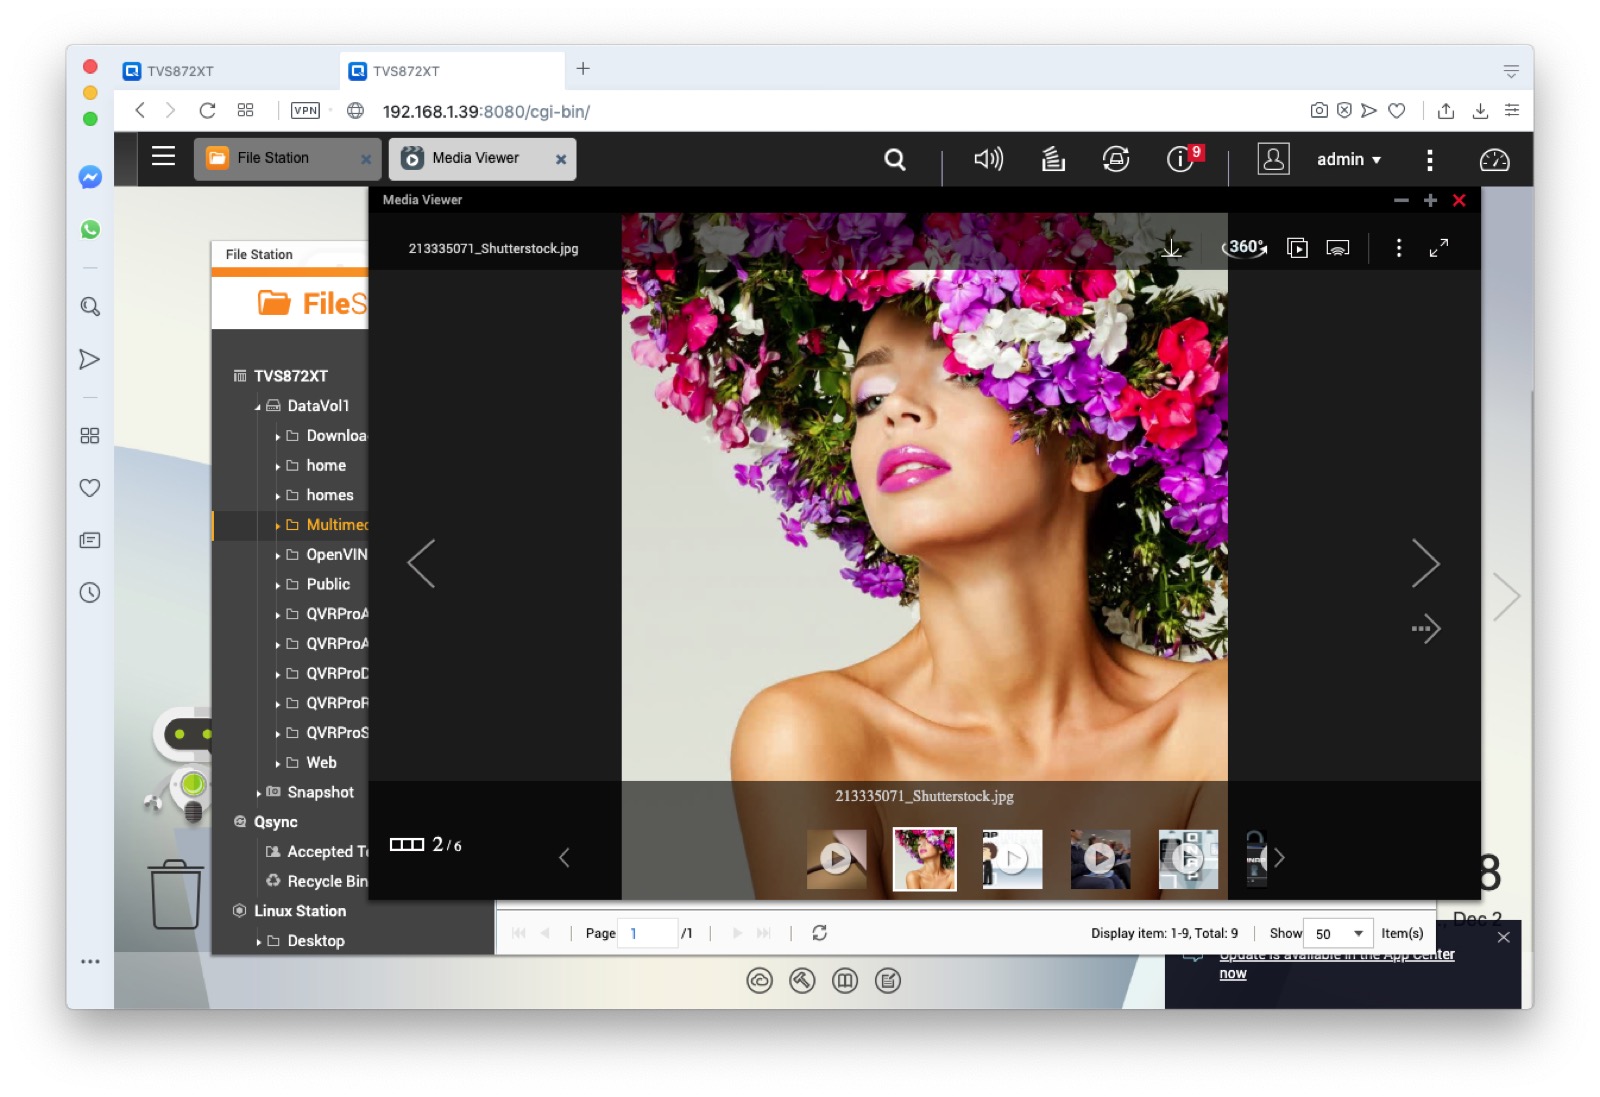This screenshot has height=1097, width=1600.
Task: Collapse the DataVol1 tree node
Action: coord(258,407)
